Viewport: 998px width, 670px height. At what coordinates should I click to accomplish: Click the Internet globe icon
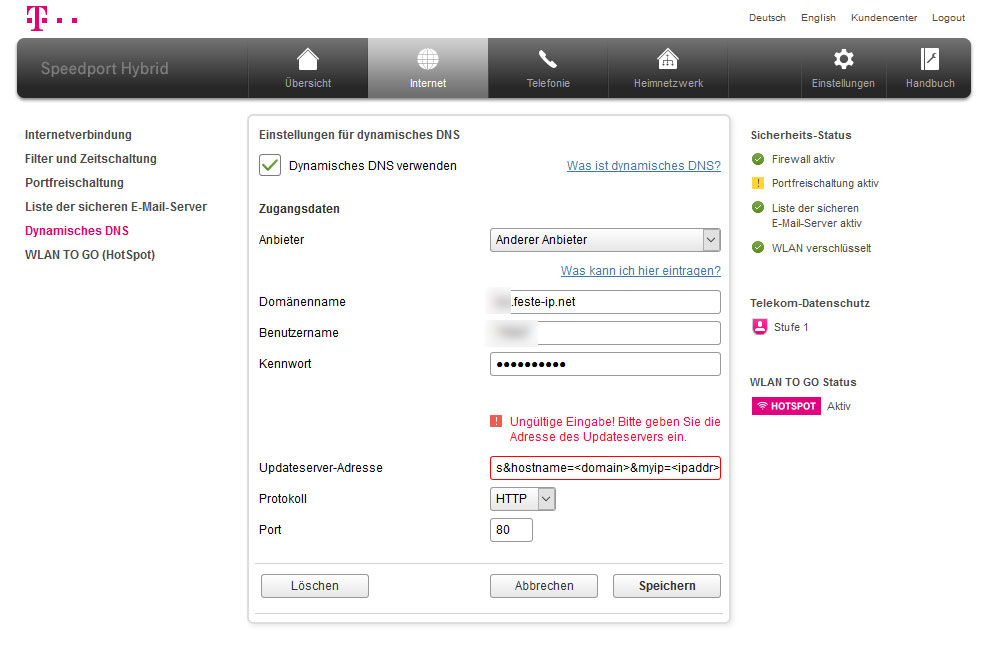click(x=428, y=59)
